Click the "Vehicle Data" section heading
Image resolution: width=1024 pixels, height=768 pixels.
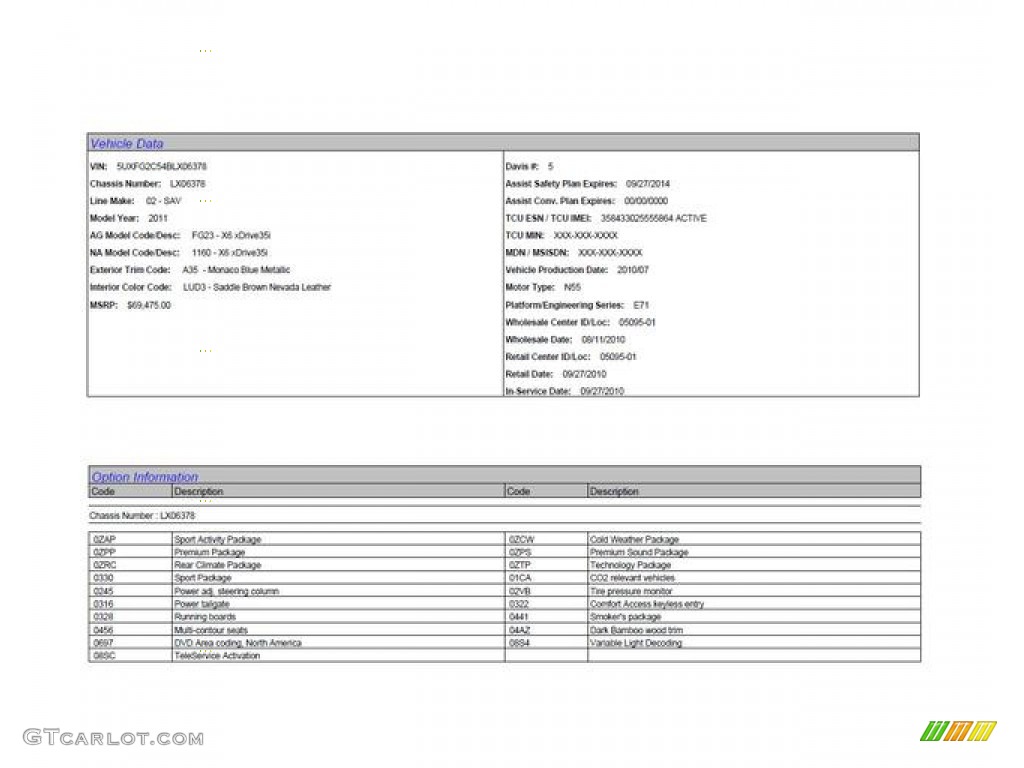[127, 144]
